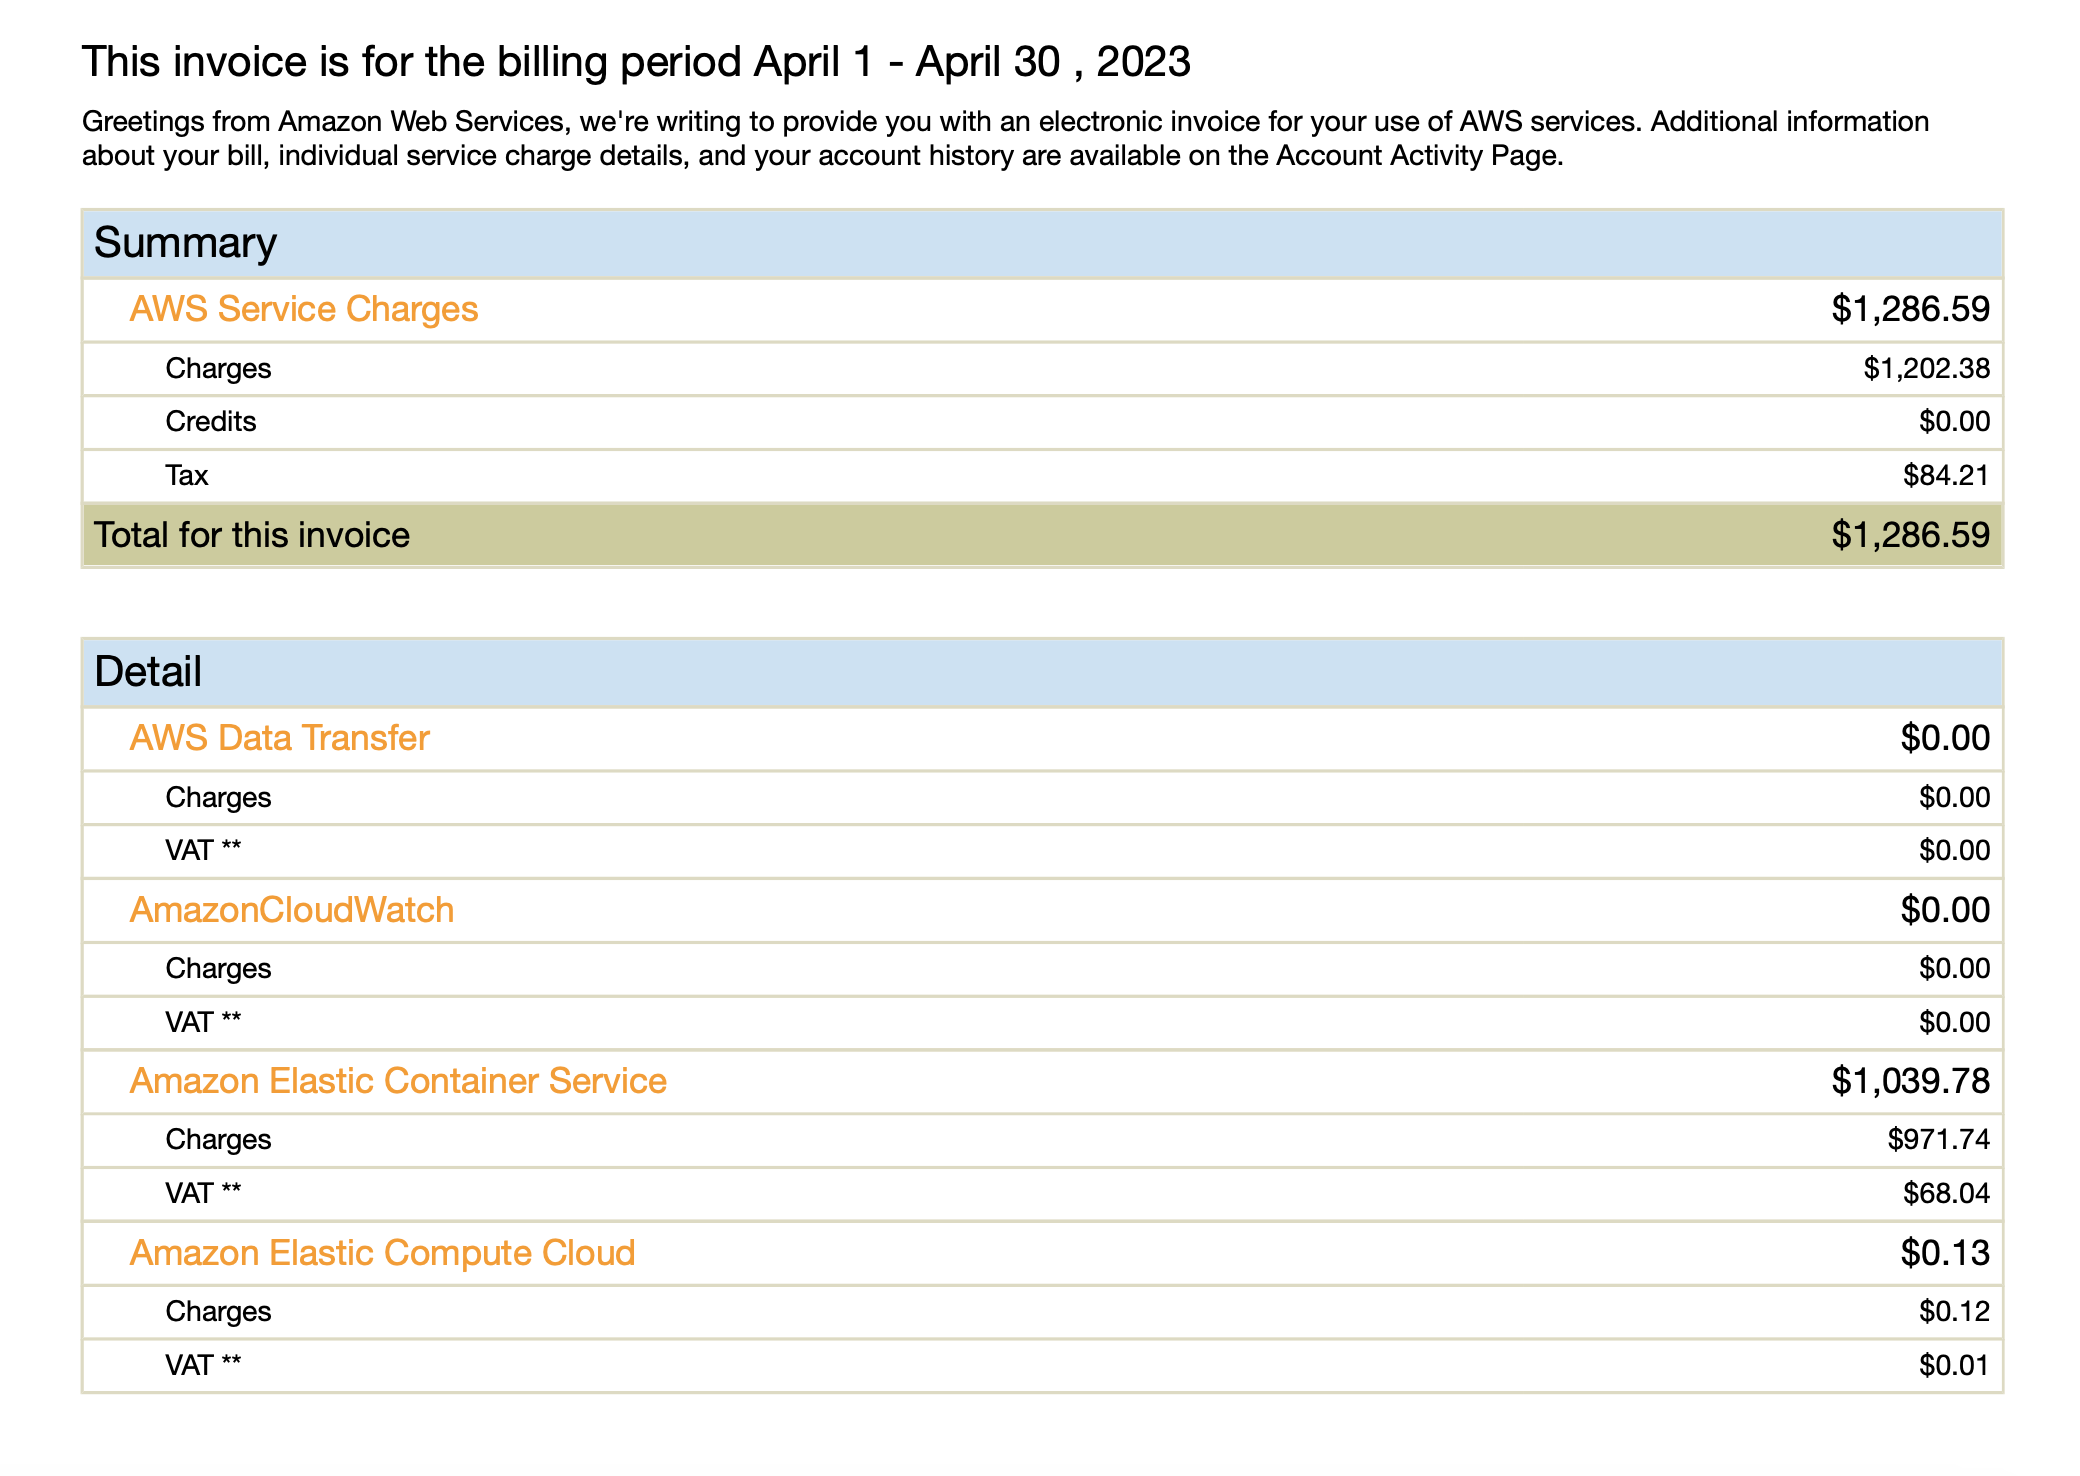Open Amazon Elastic Container Service heading
The height and width of the screenshot is (1476, 2080).
(x=398, y=1081)
